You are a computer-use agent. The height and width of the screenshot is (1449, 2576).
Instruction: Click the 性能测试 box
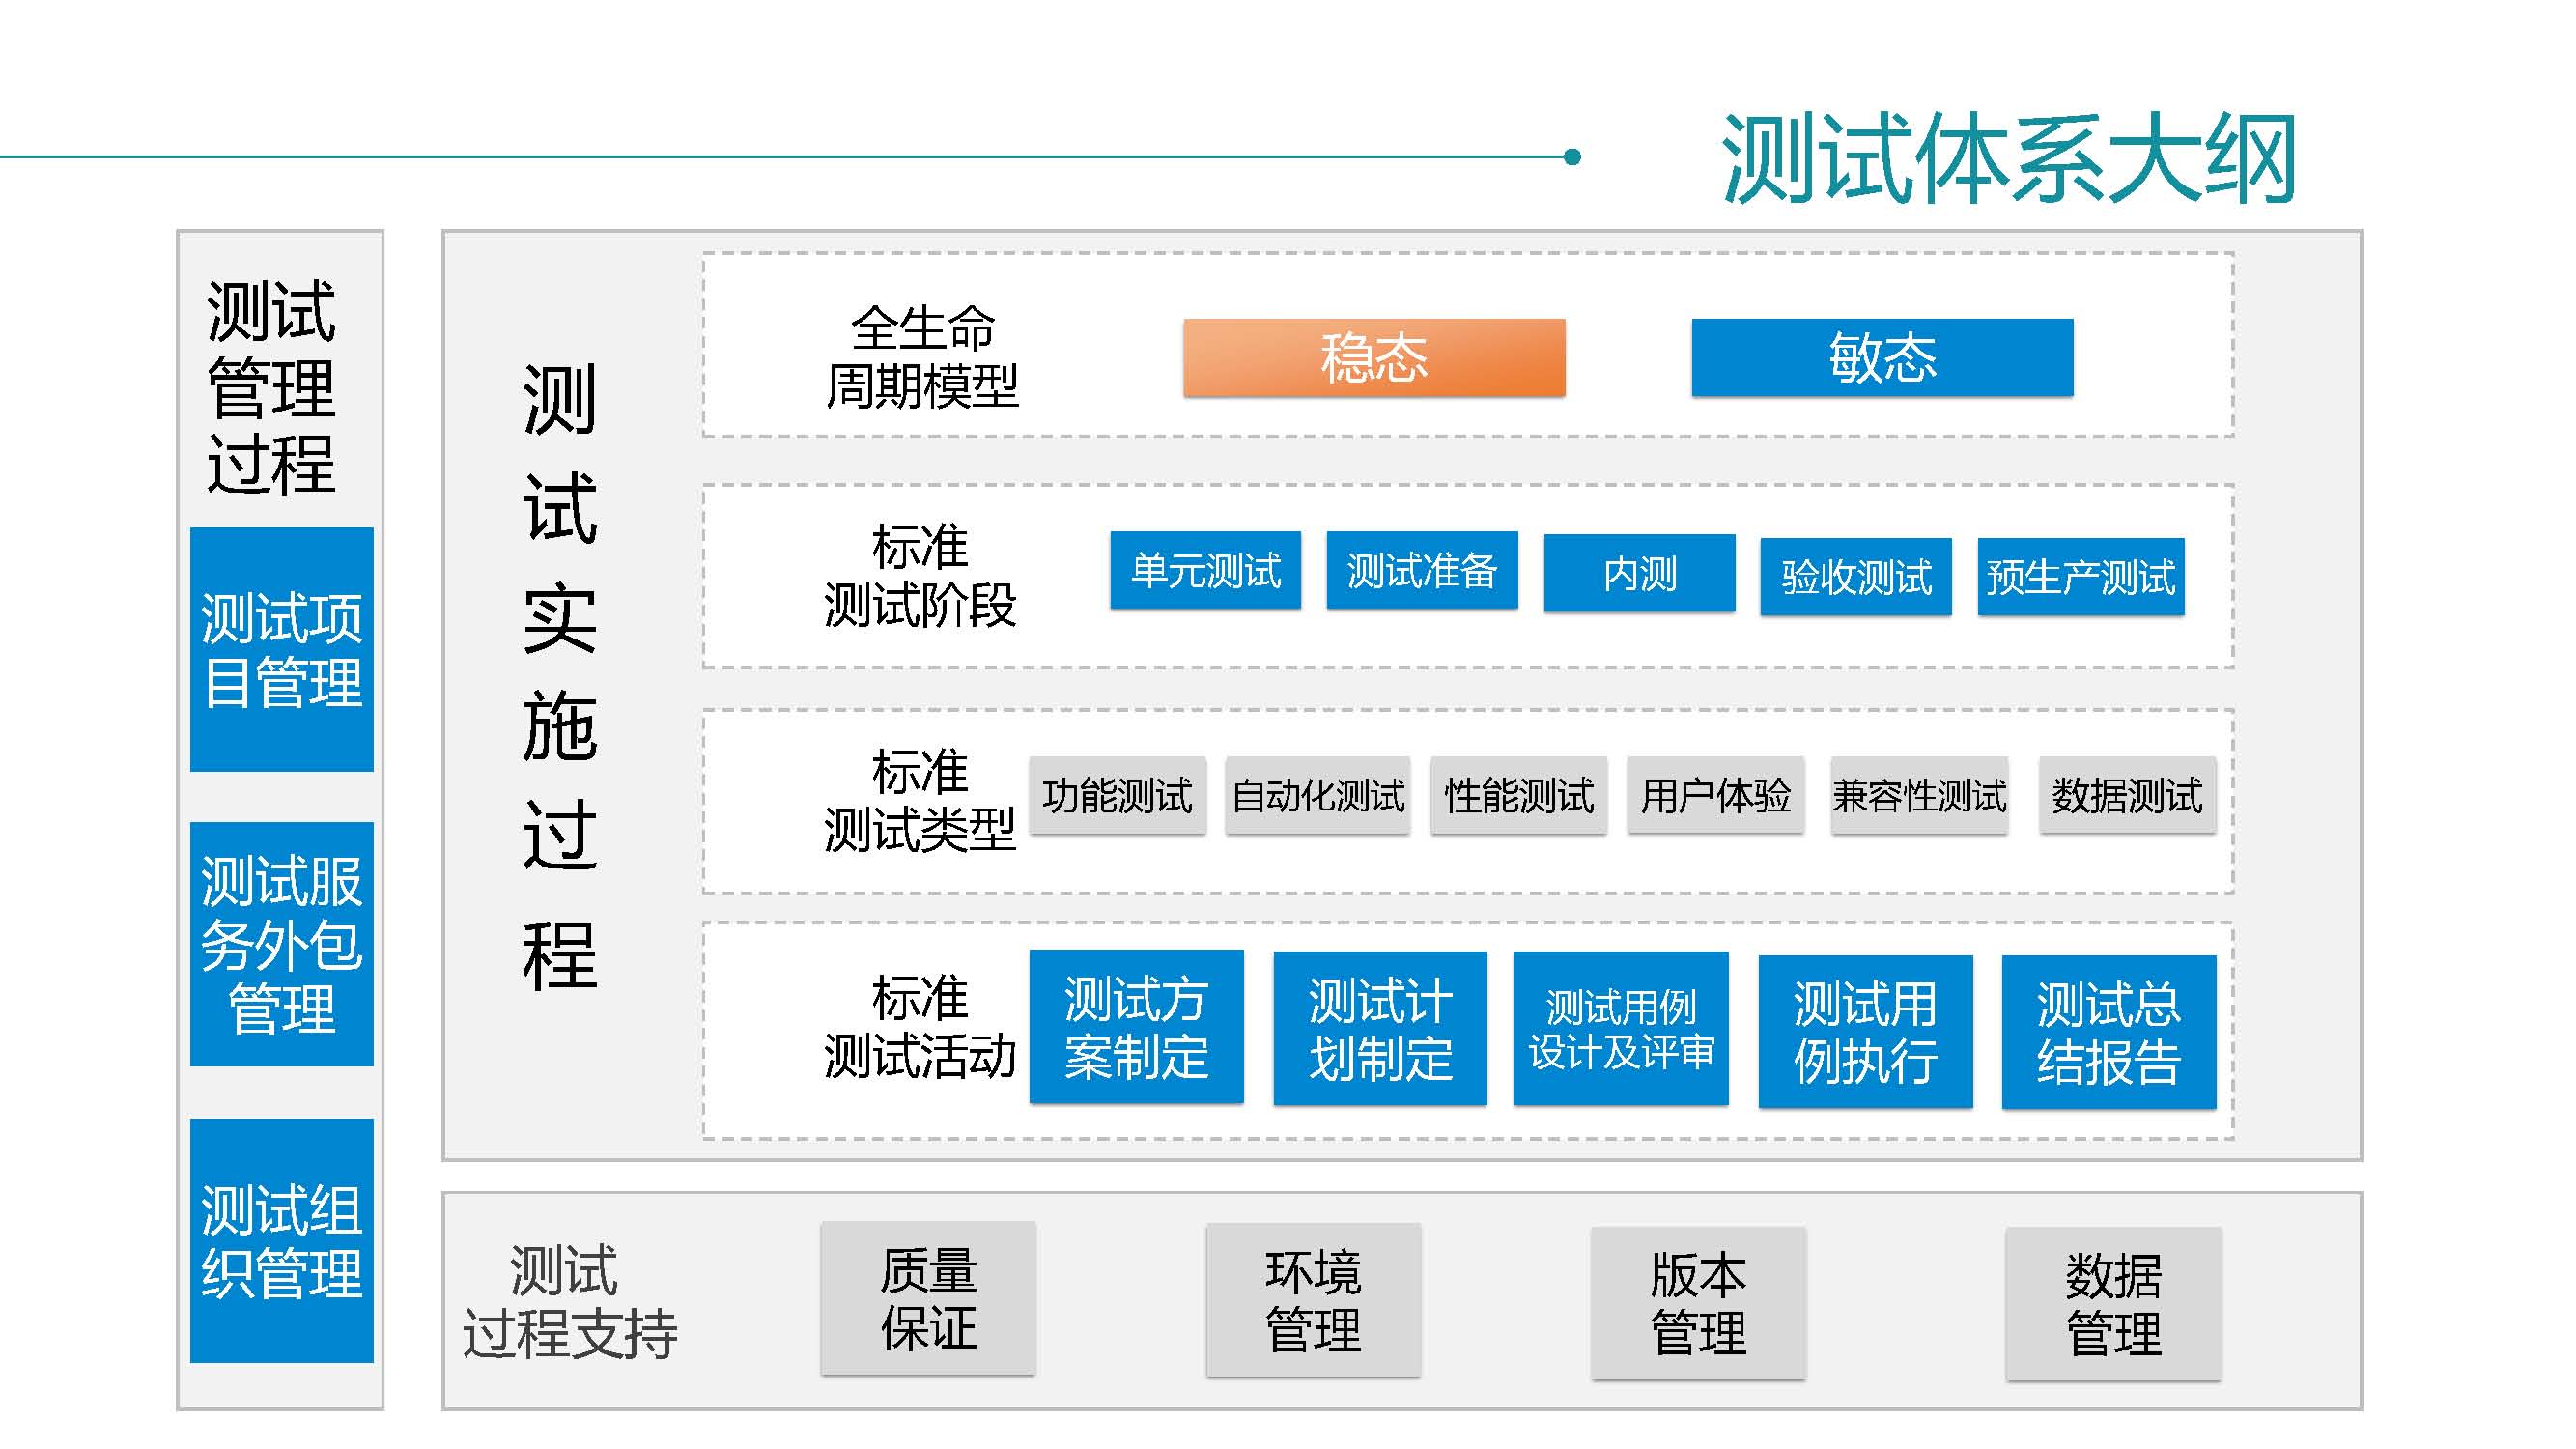click(1517, 795)
